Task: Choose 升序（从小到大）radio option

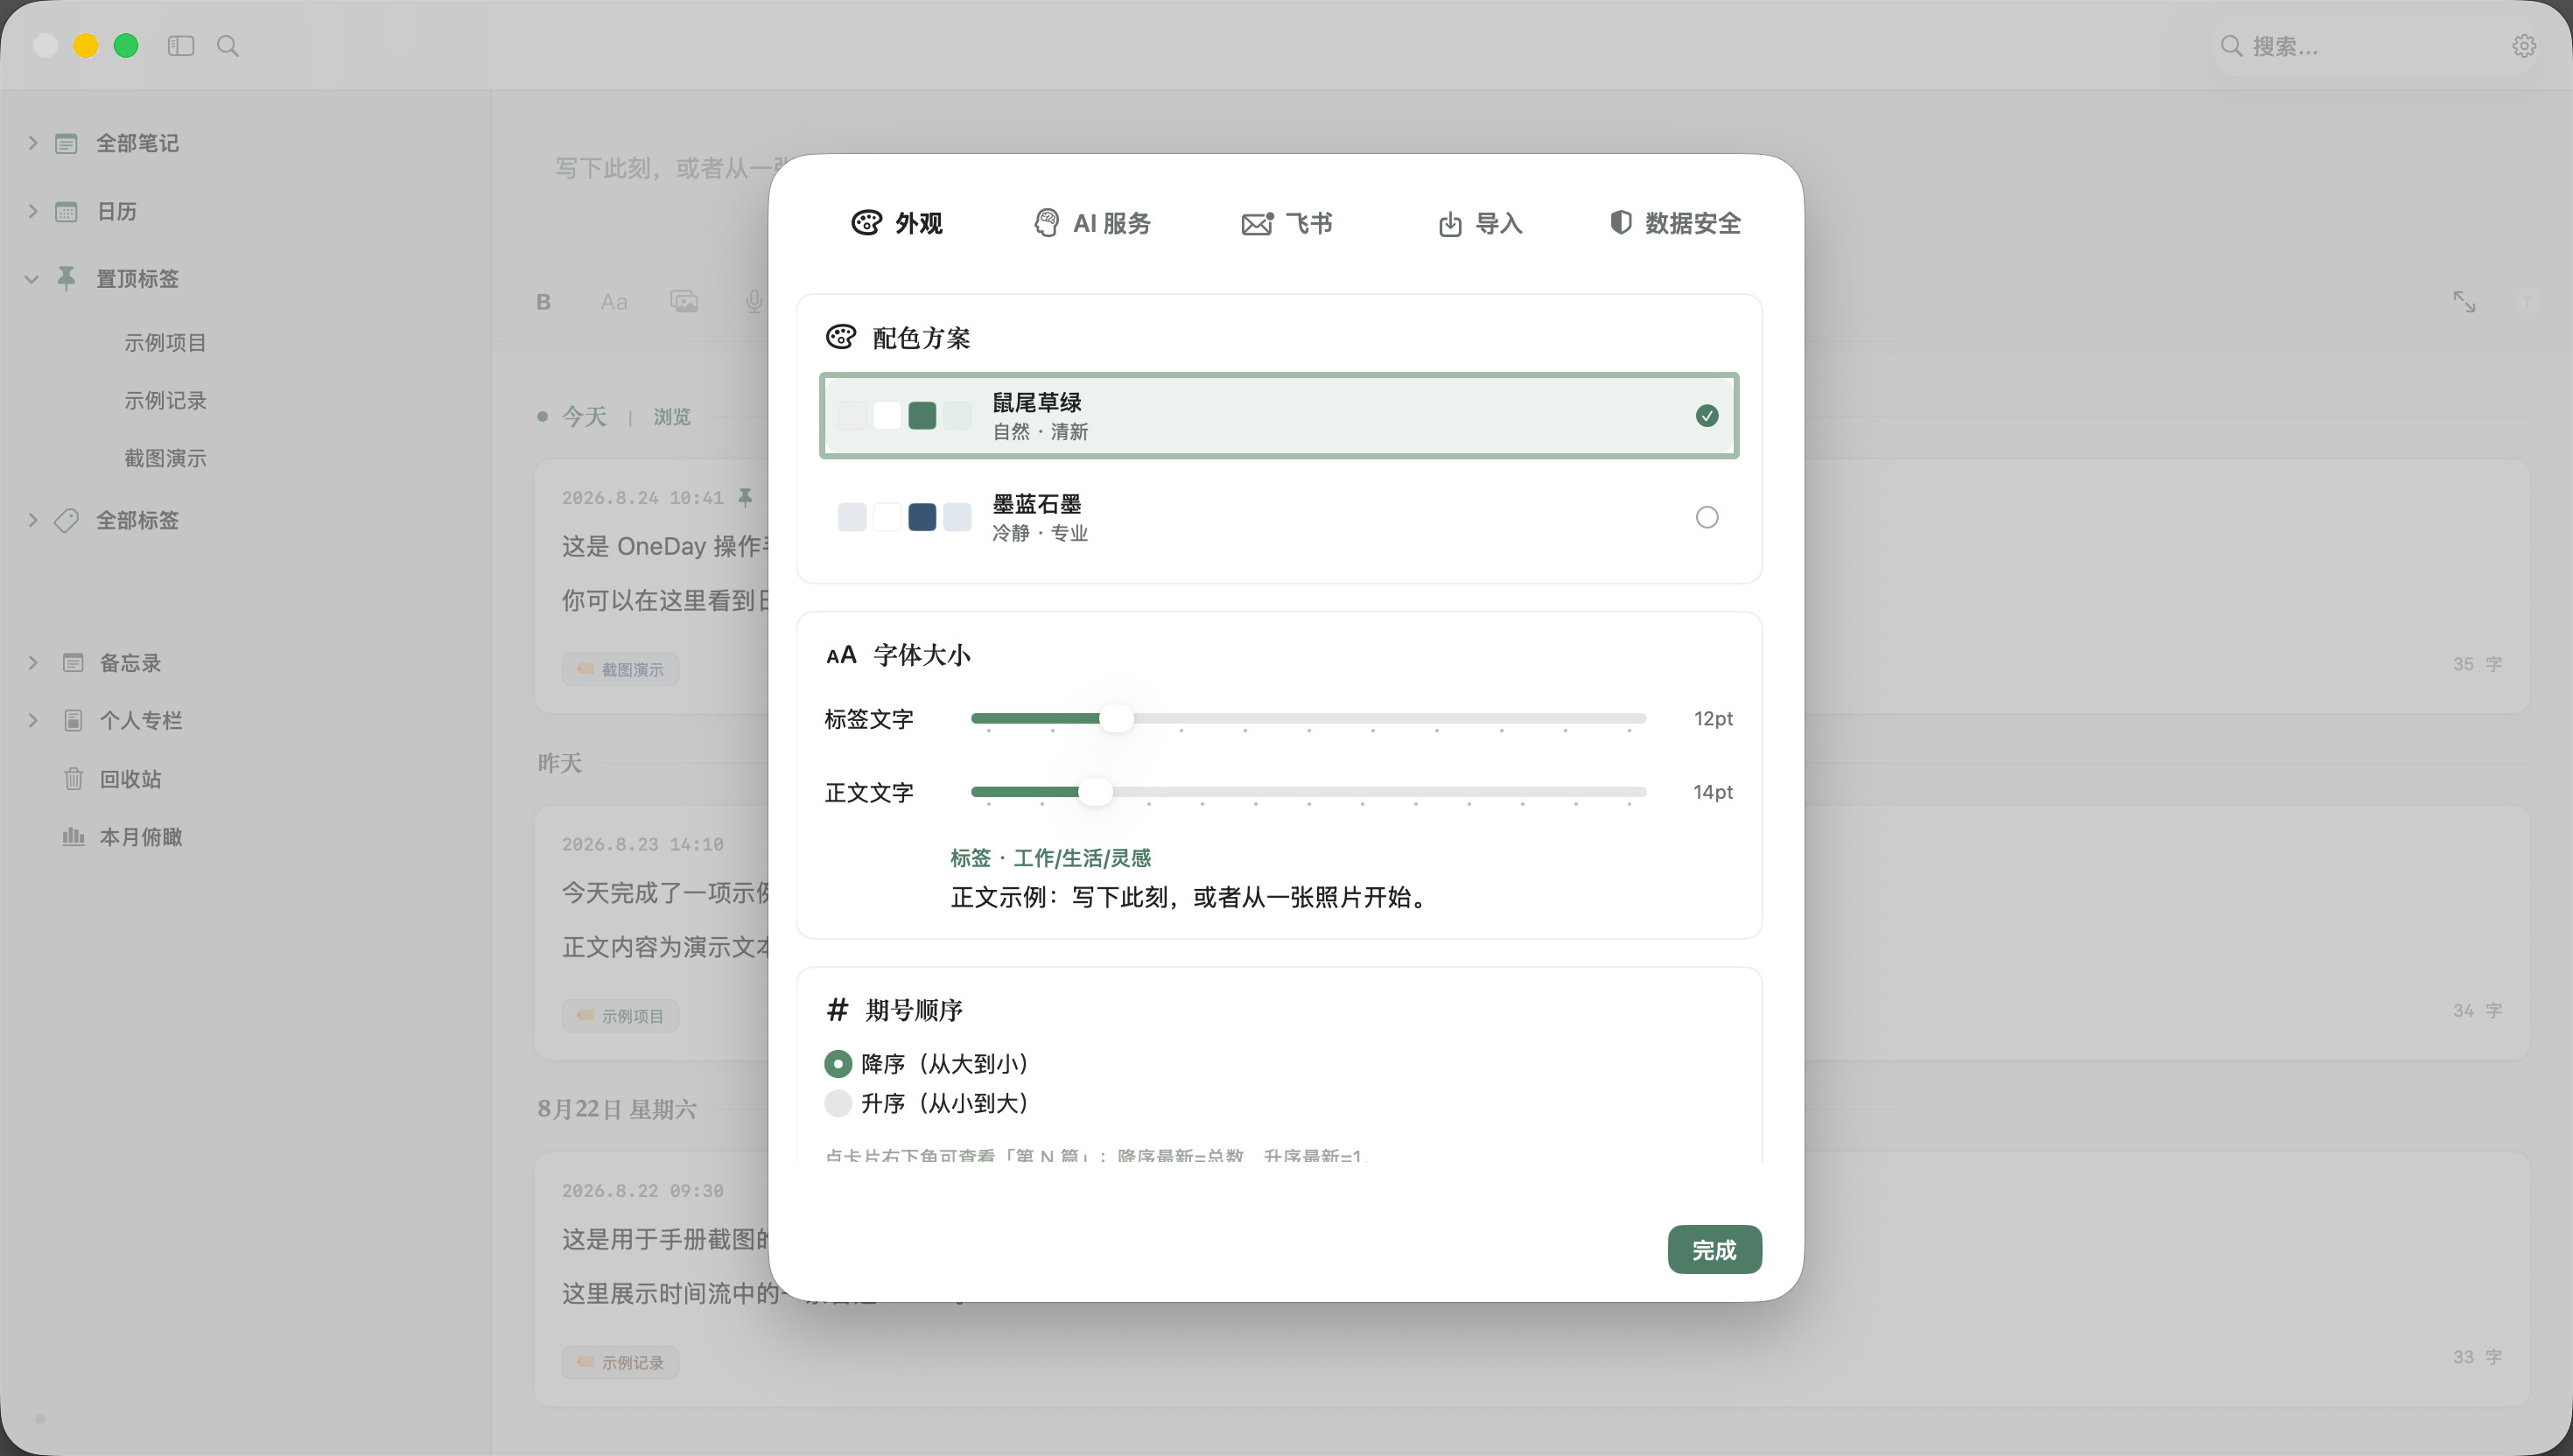Action: click(x=838, y=1103)
